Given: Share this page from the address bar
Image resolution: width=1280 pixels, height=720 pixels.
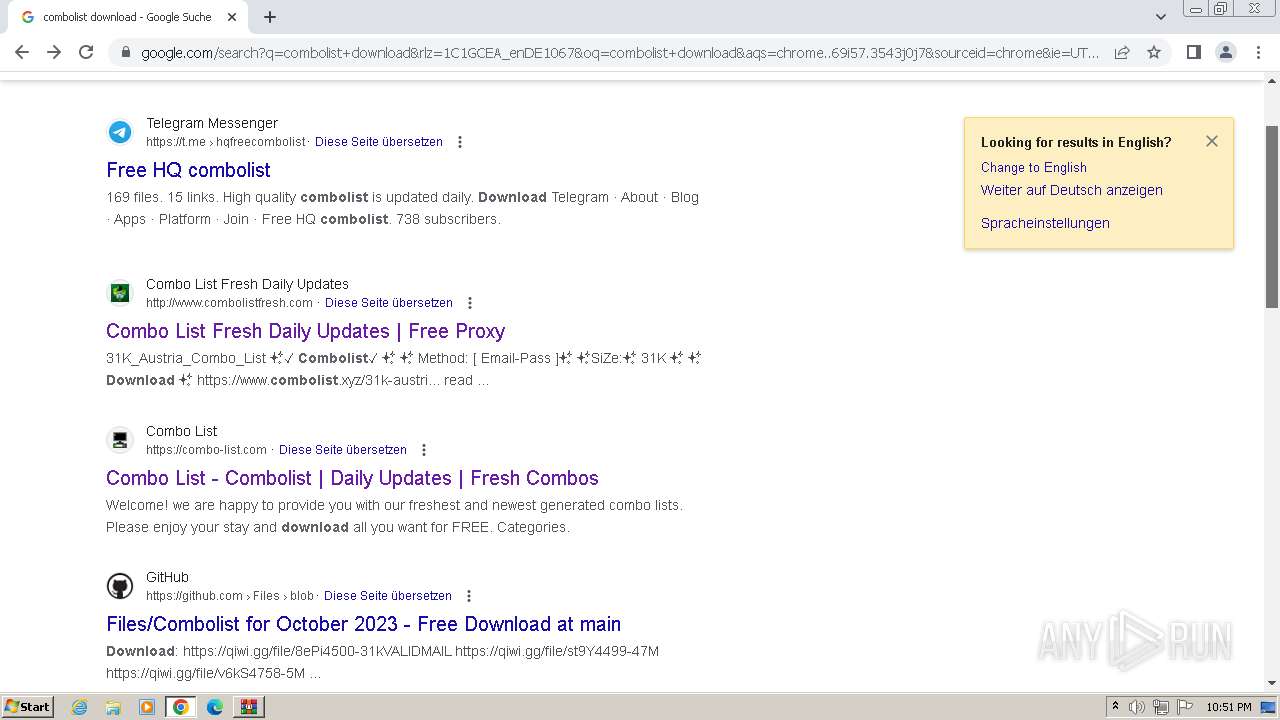Looking at the screenshot, I should [1122, 52].
